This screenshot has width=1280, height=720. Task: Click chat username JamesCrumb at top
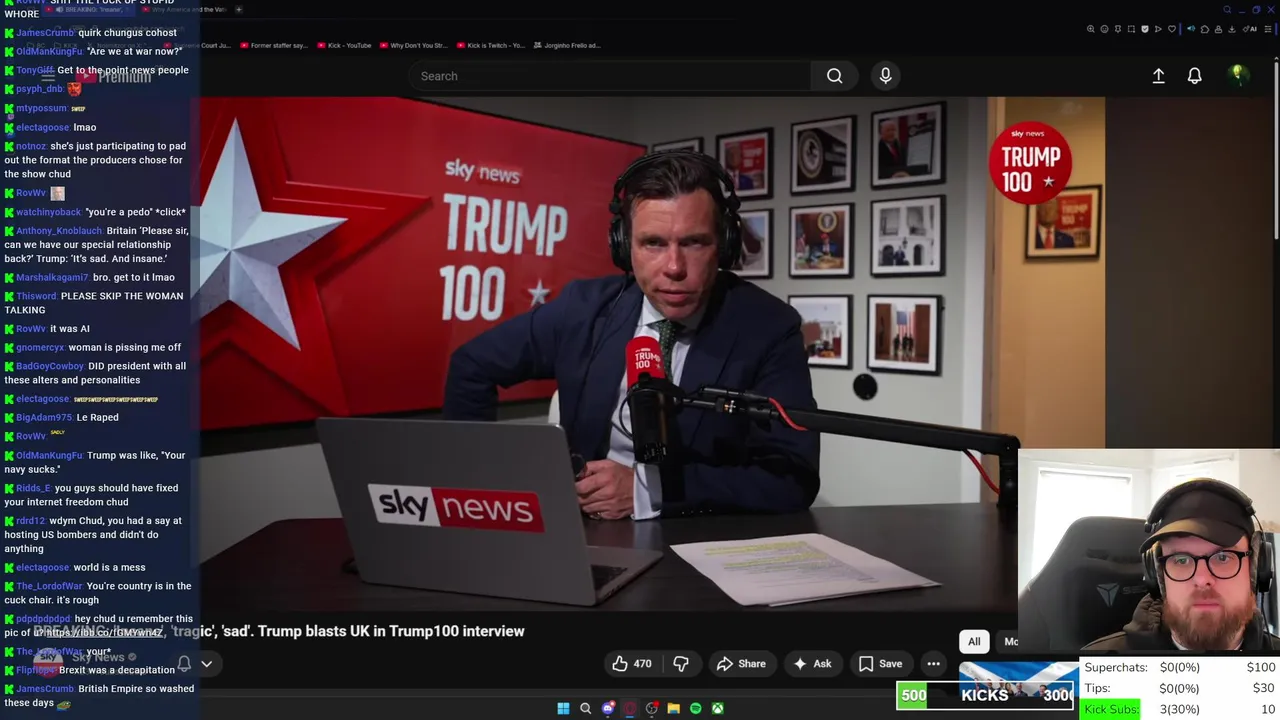[45, 33]
